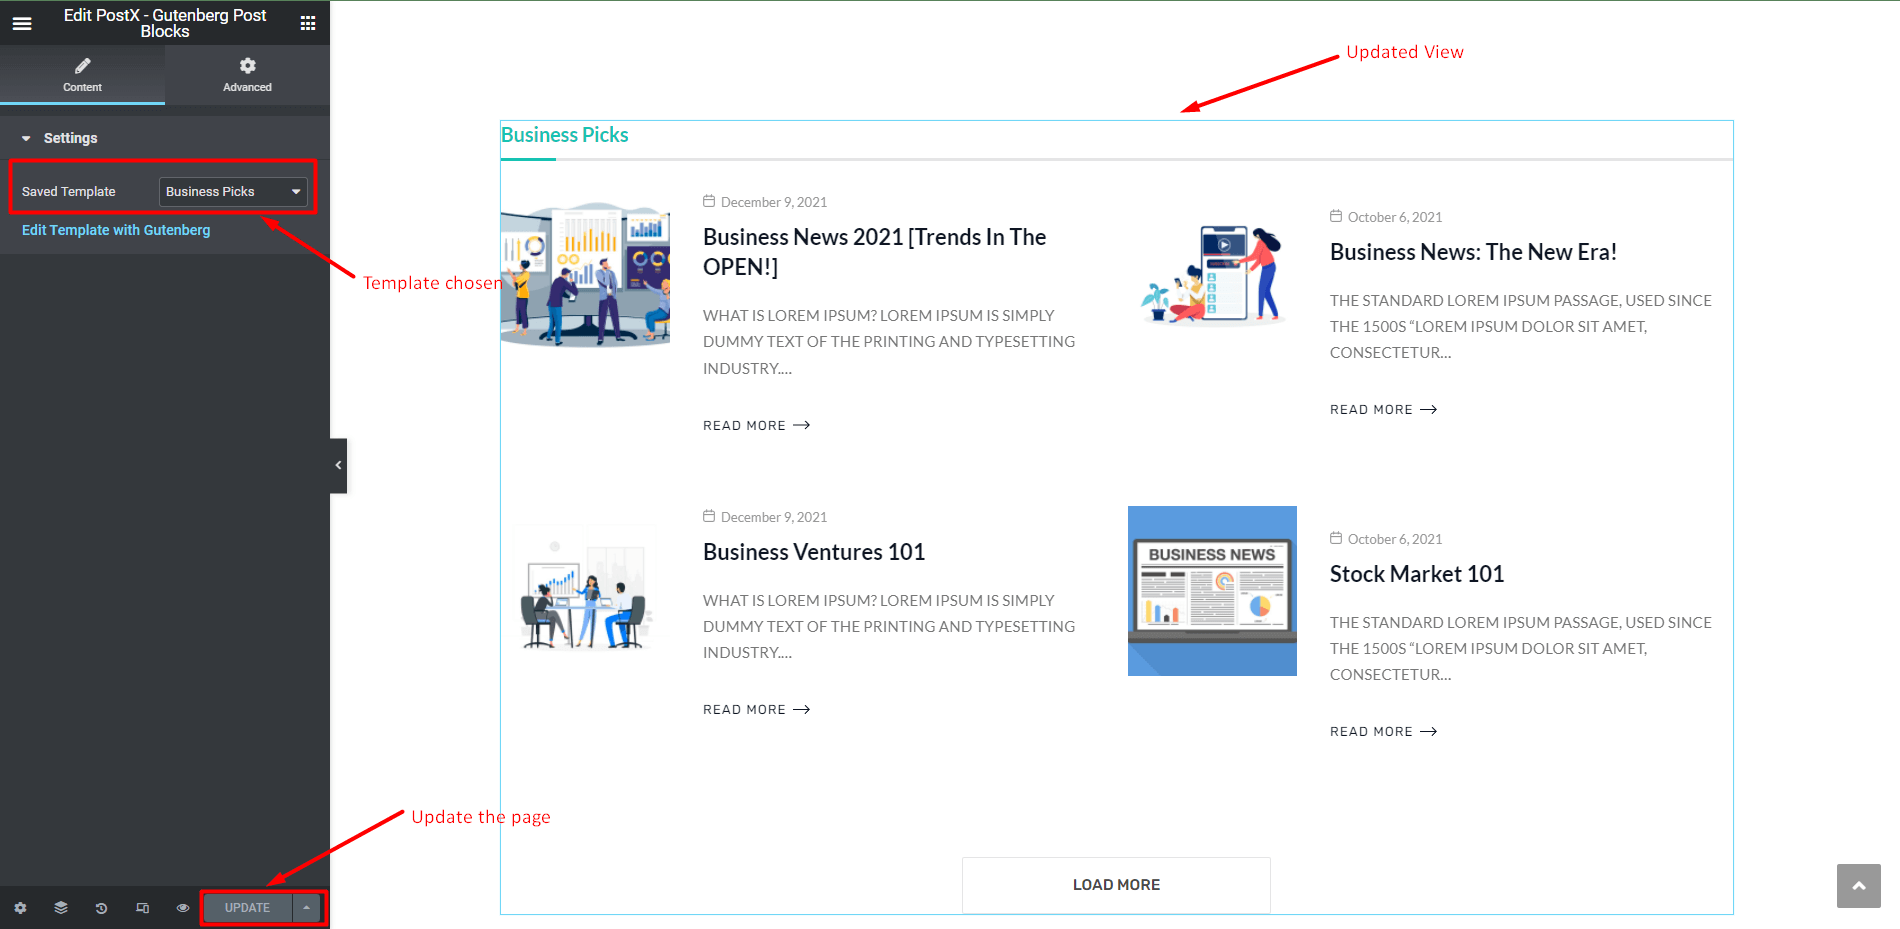Open page settings gear in footer
Viewport: 1900px width, 929px height.
[x=20, y=908]
